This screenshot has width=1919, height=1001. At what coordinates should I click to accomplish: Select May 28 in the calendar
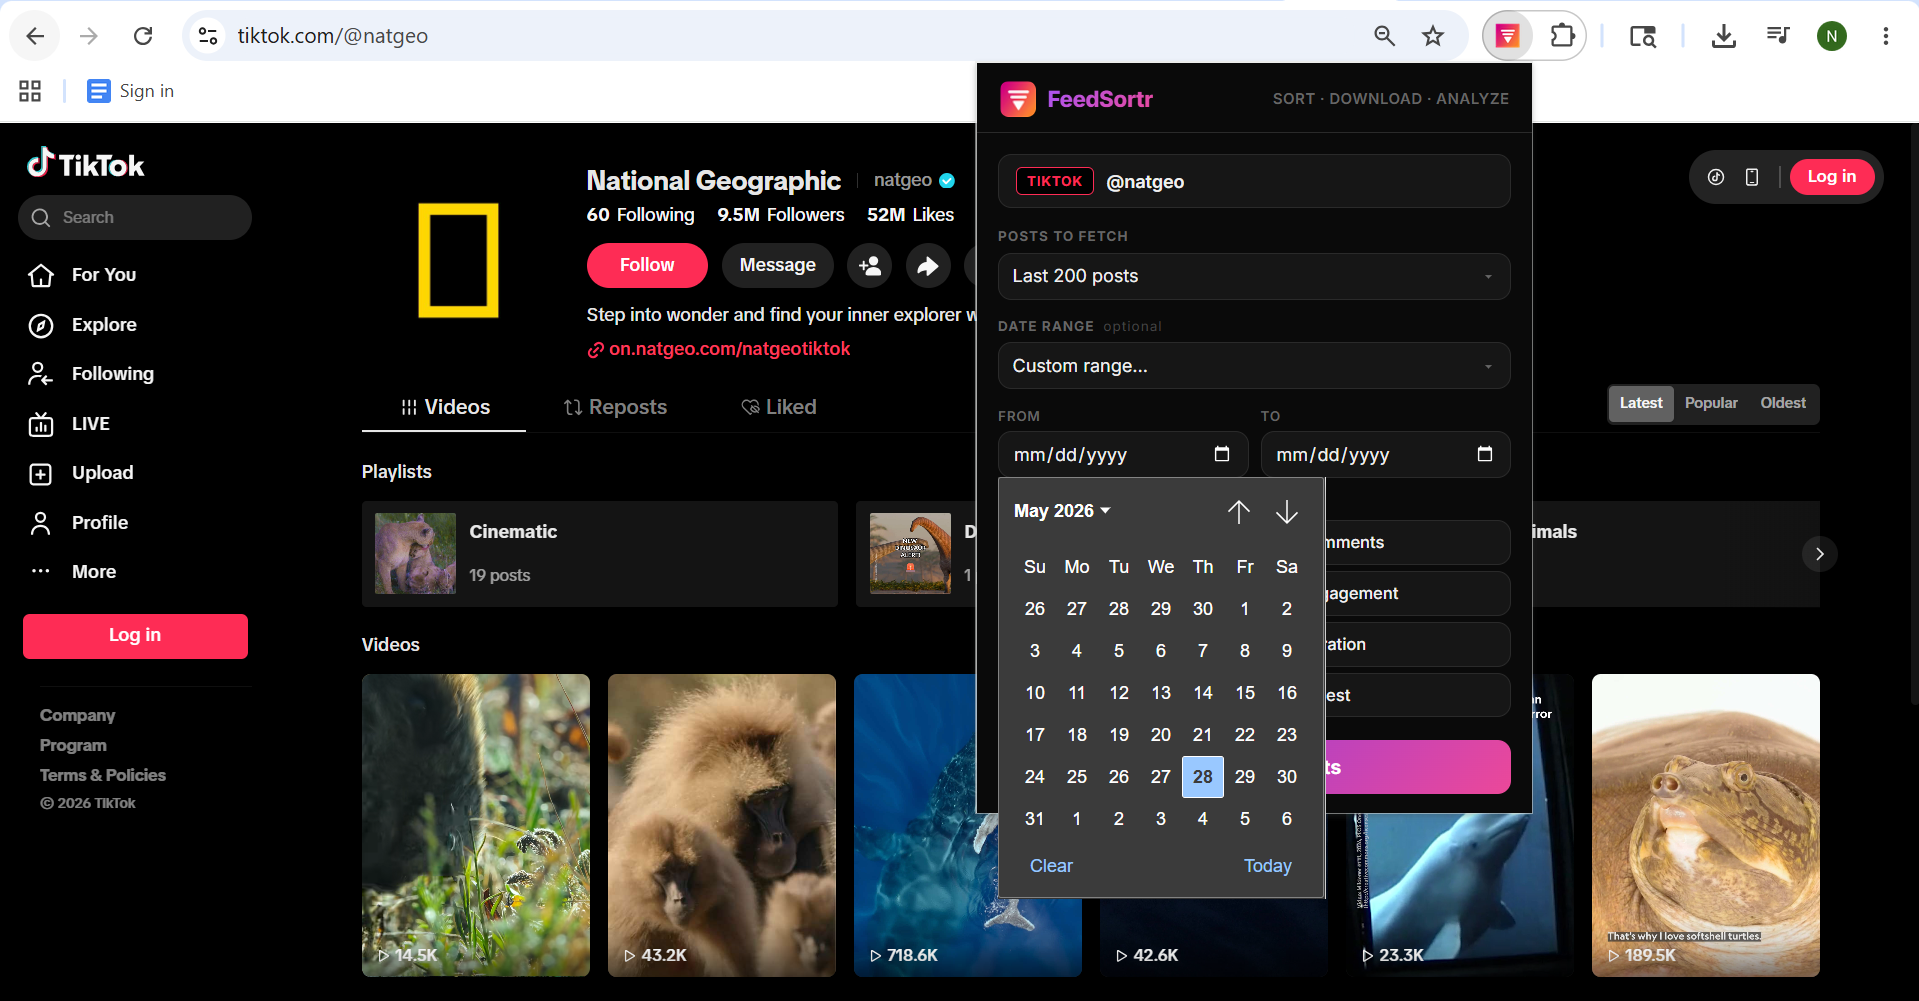(x=1203, y=777)
